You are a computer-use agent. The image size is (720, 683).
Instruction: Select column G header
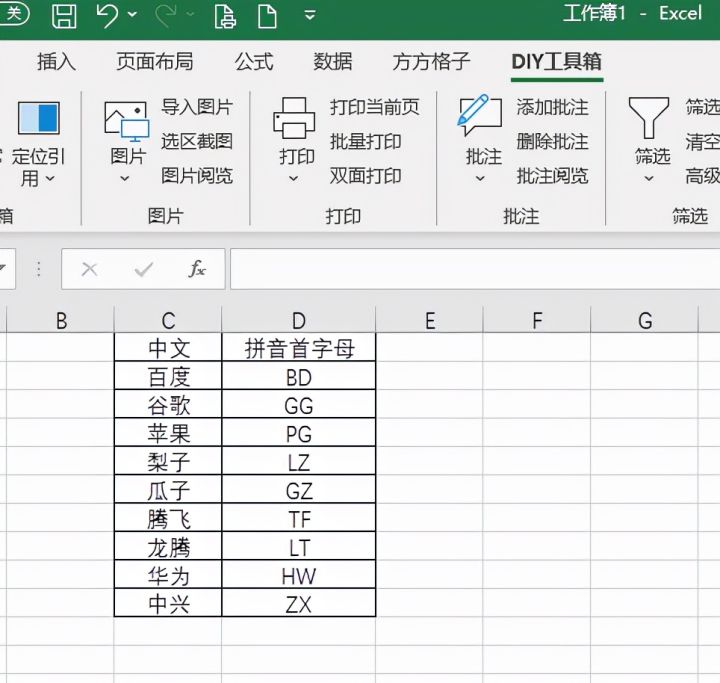645,321
